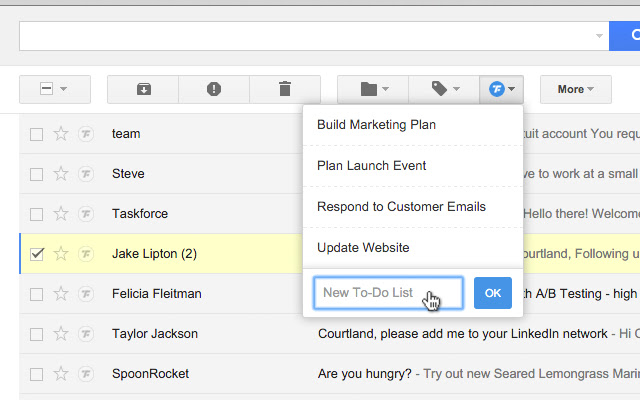This screenshot has width=640, height=400.
Task: Click Taskforce icon next to team email
Action: pos(86,134)
